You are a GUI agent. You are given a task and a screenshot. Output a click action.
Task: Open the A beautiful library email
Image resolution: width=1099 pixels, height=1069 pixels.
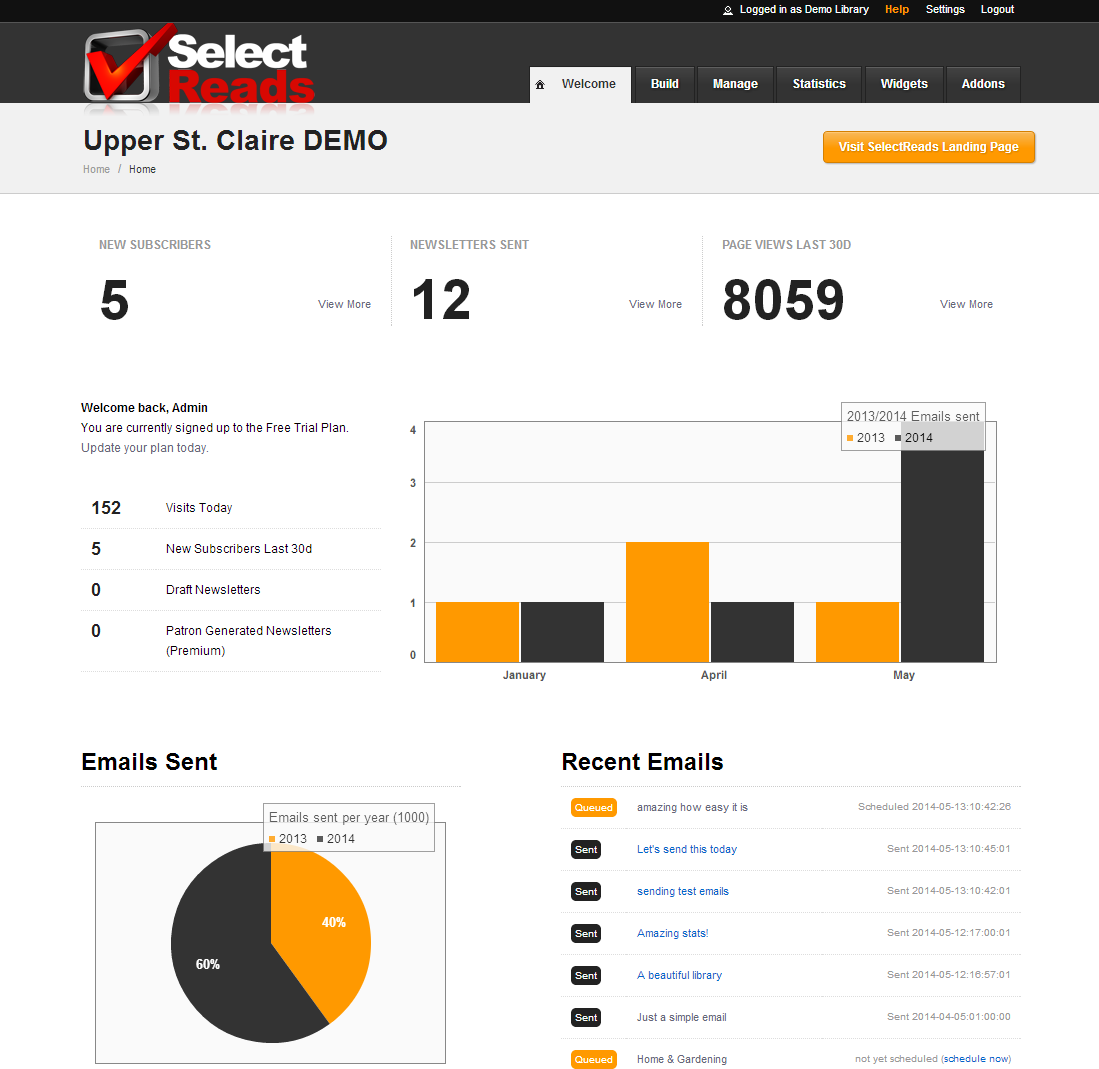(679, 976)
